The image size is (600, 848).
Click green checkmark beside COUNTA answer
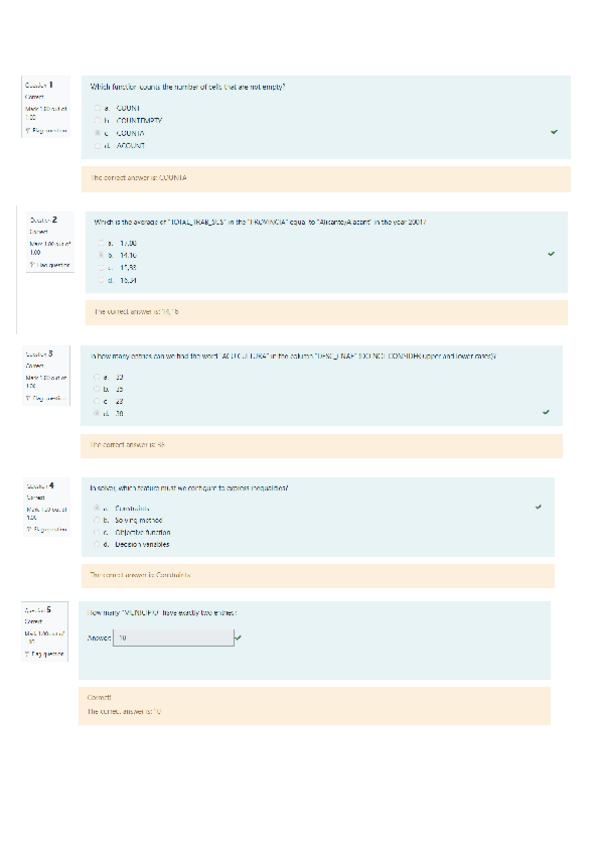coord(554,132)
